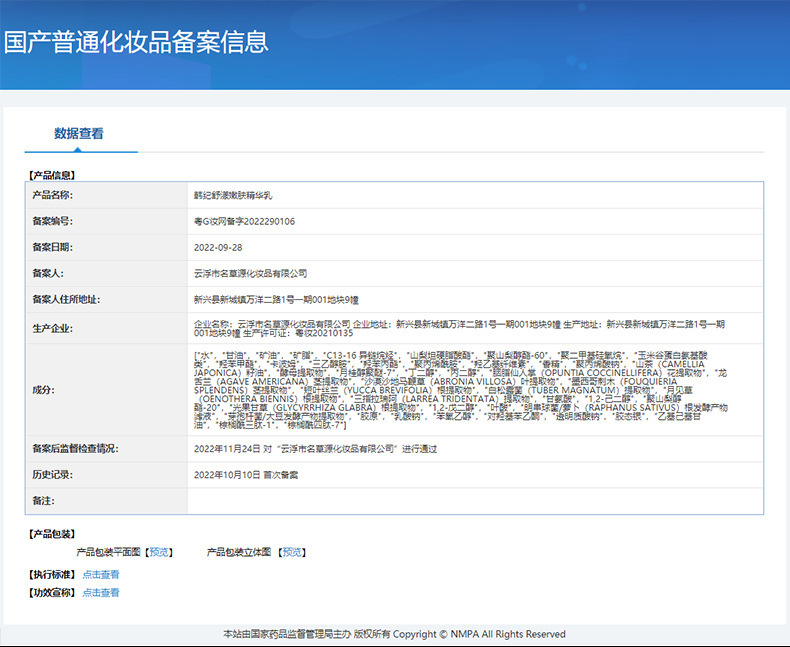Open the 数据查看 tab
790x647 pixels.
[79, 133]
